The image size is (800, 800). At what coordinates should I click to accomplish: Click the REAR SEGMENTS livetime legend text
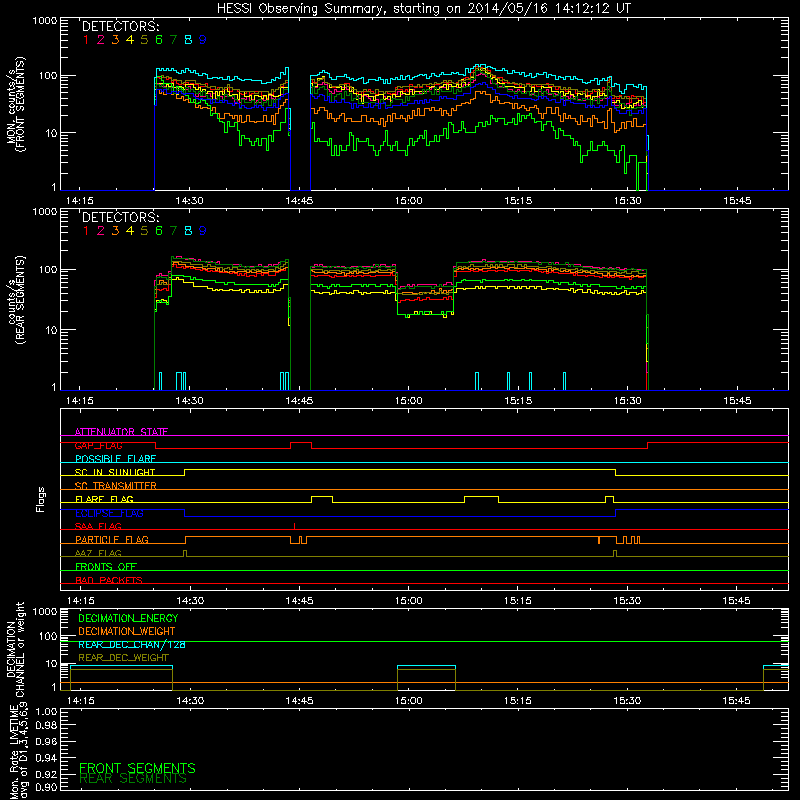point(133,779)
